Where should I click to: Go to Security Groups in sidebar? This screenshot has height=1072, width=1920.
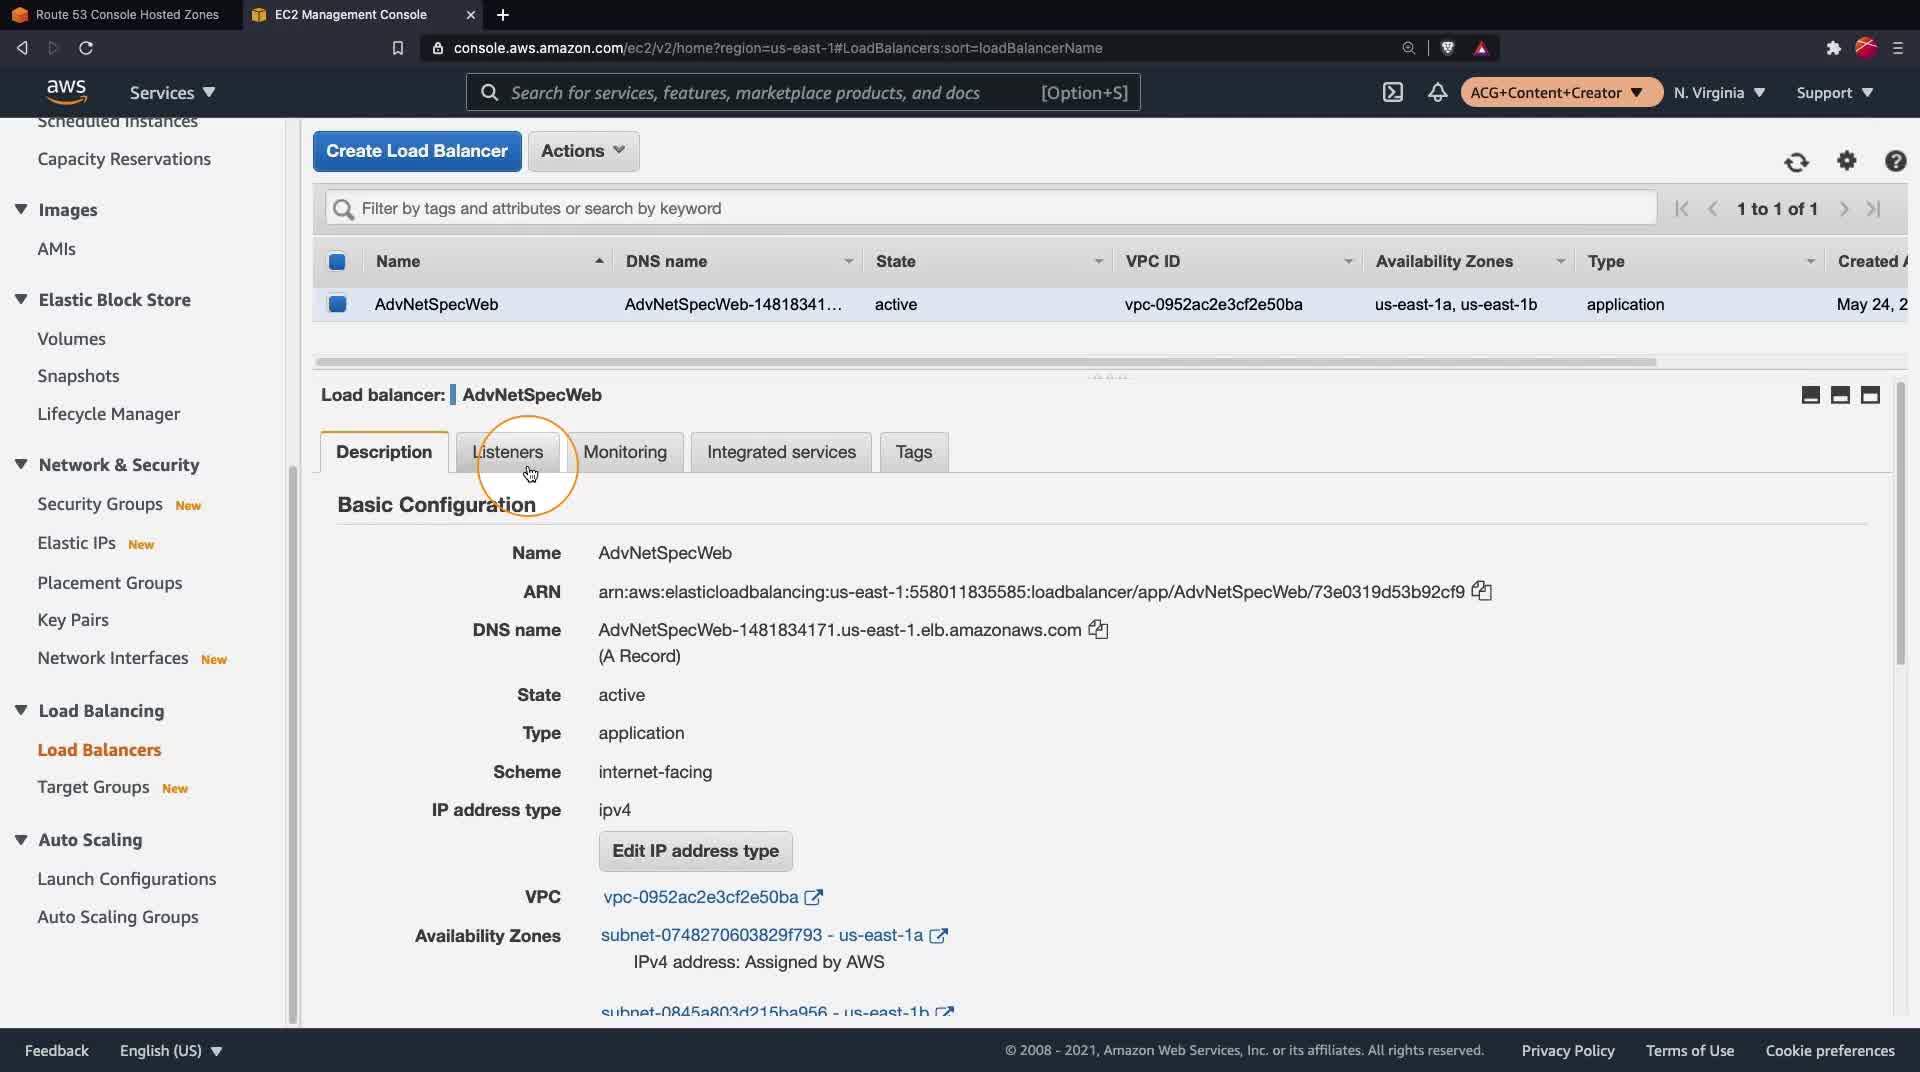coord(100,504)
